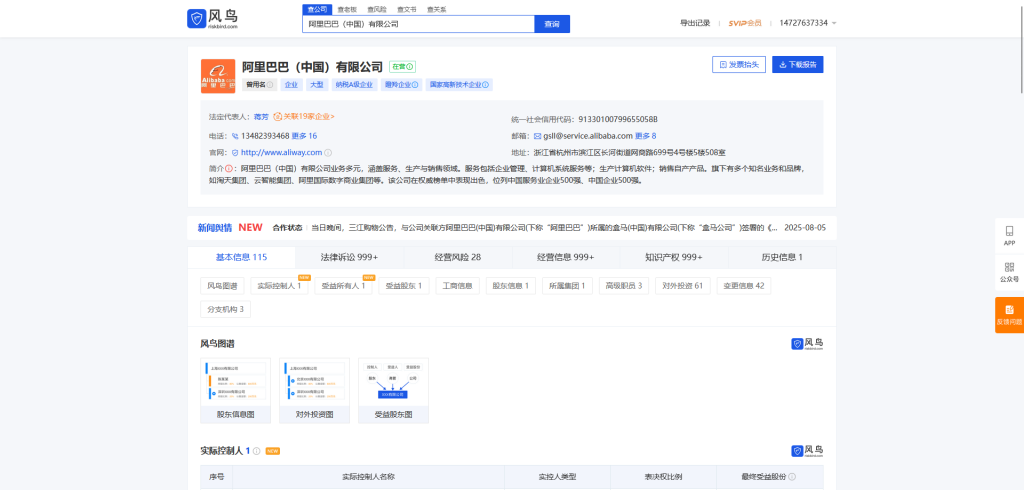Show more email addresses via 更多 8
Viewport: 1024px width, 490px height.
coord(645,136)
